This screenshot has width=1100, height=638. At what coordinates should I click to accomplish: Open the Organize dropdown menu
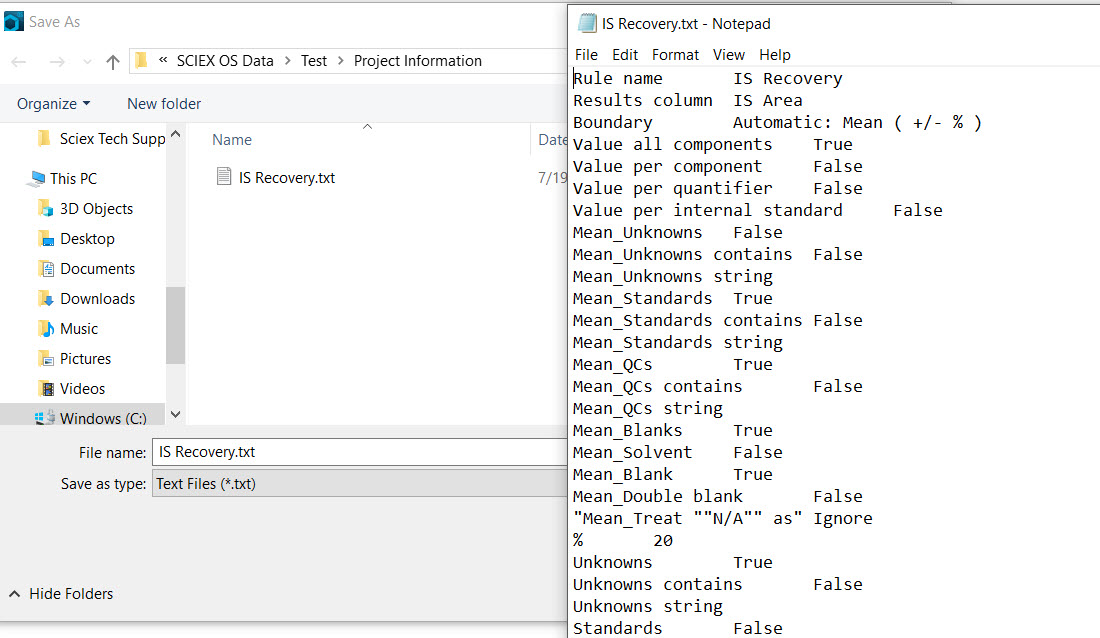click(54, 104)
